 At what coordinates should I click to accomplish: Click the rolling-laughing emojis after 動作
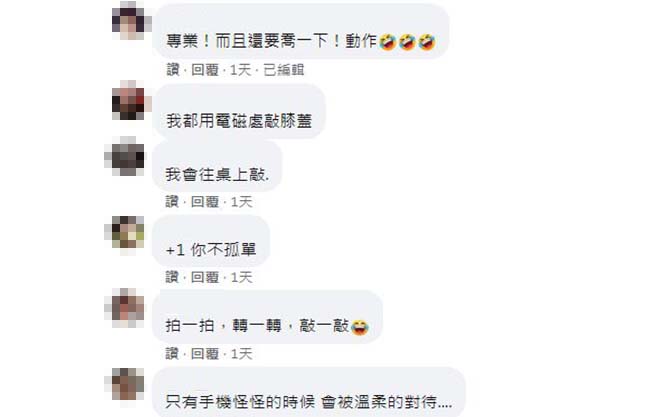coord(407,42)
